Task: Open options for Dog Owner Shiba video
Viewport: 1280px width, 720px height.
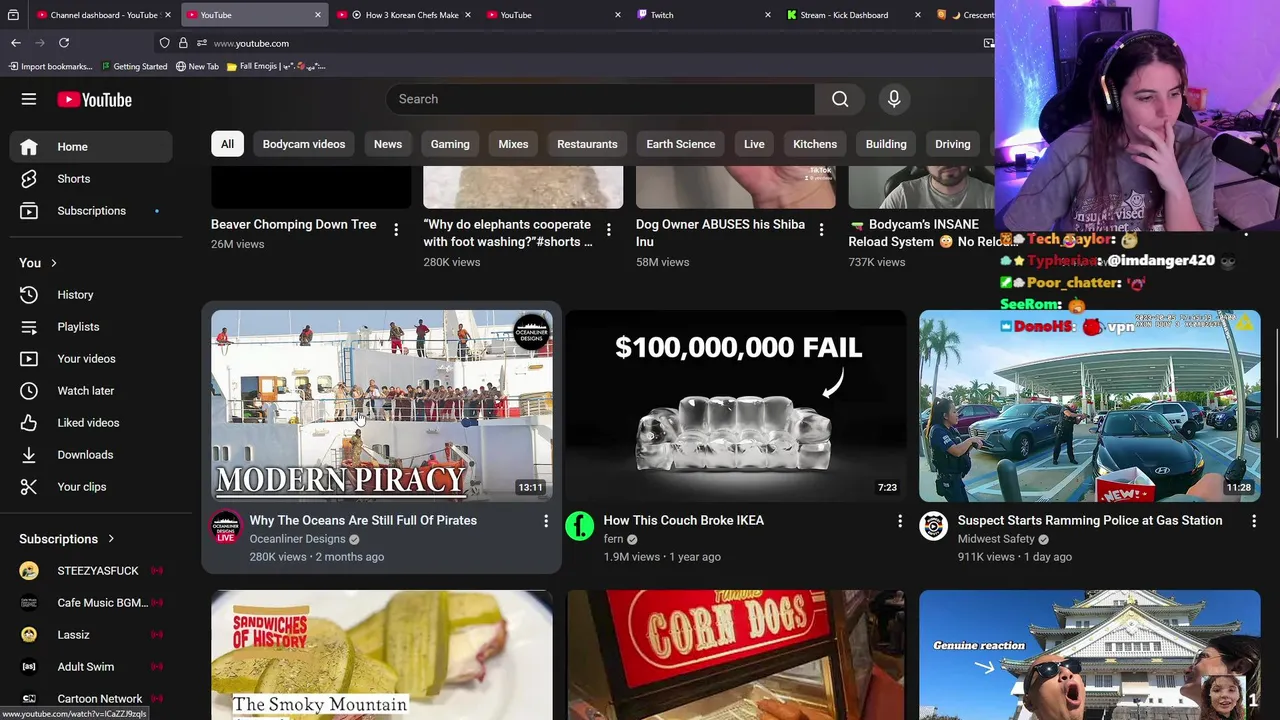Action: coord(821,230)
